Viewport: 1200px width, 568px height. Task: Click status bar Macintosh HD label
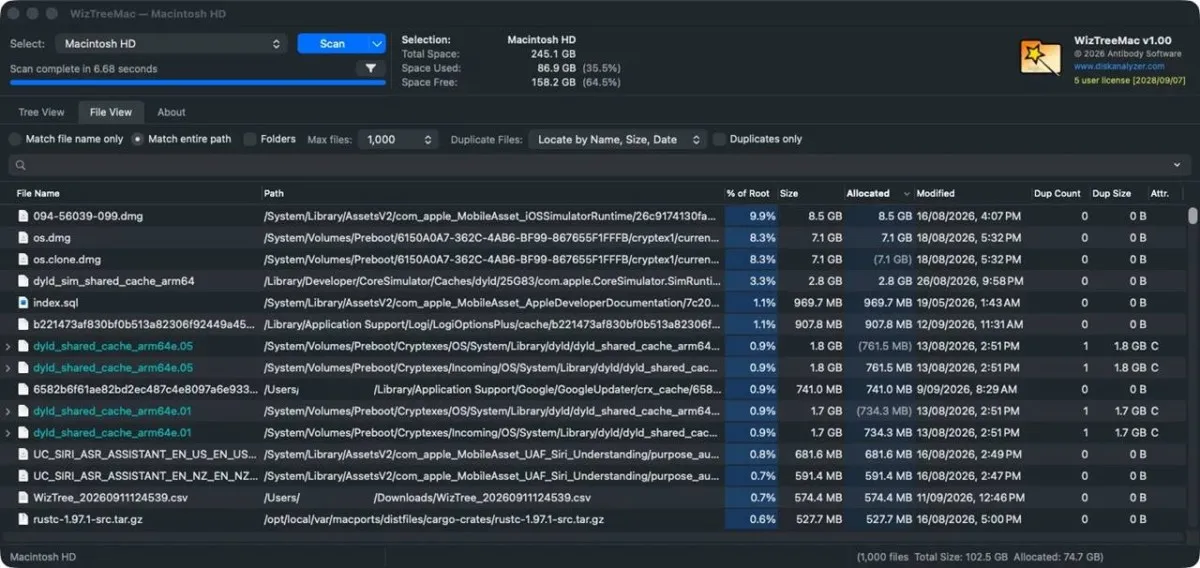[x=43, y=557]
